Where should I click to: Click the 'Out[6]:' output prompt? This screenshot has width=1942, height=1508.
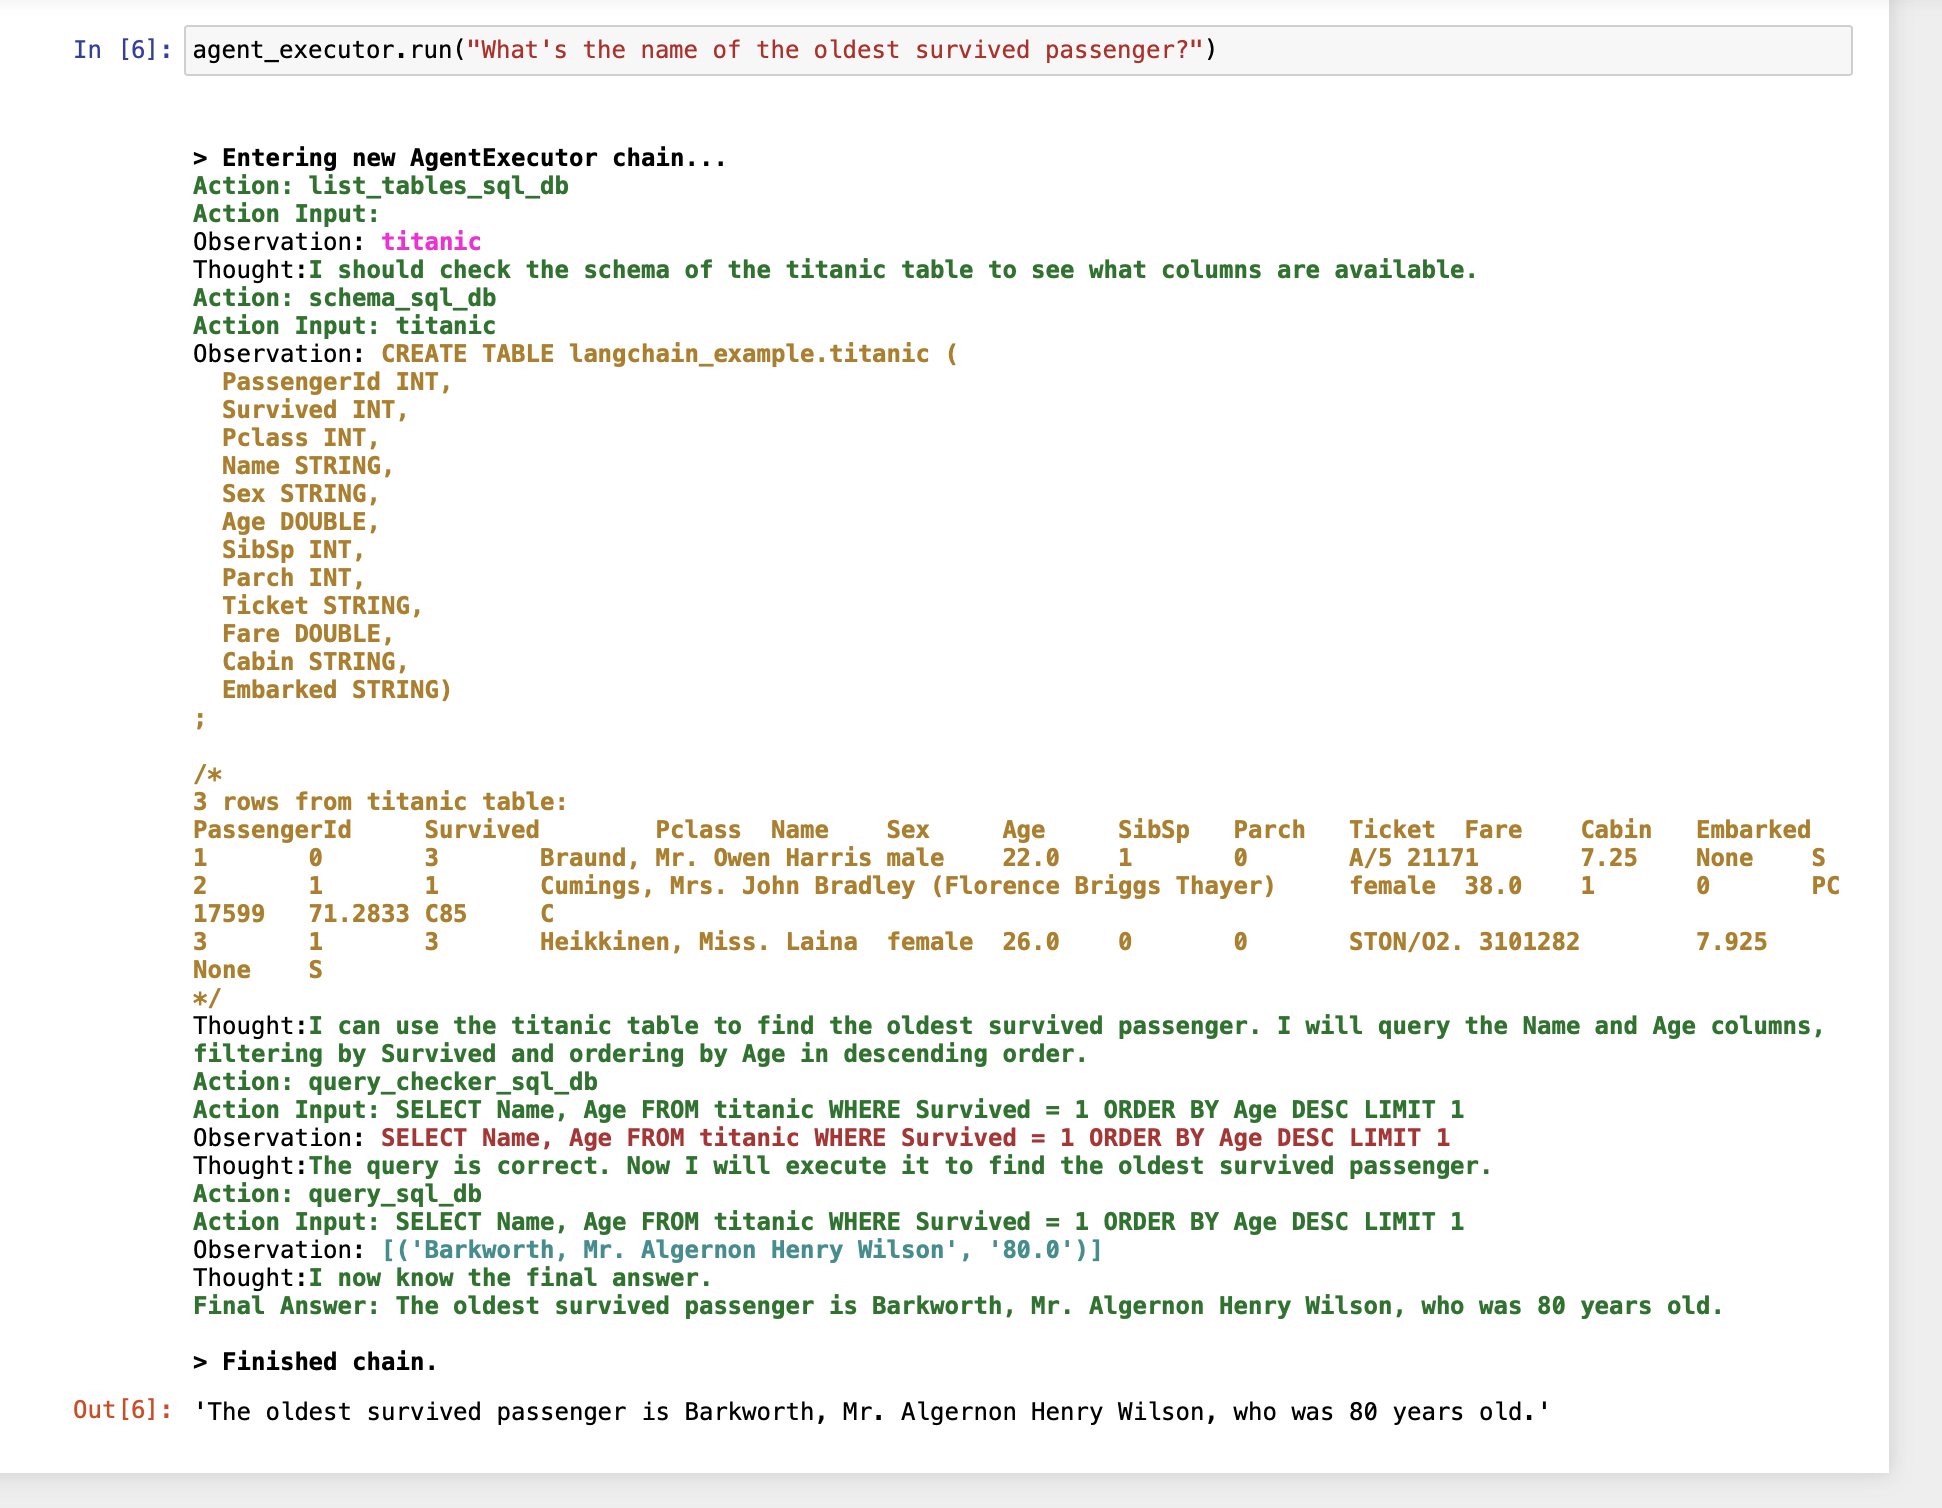[x=122, y=1410]
